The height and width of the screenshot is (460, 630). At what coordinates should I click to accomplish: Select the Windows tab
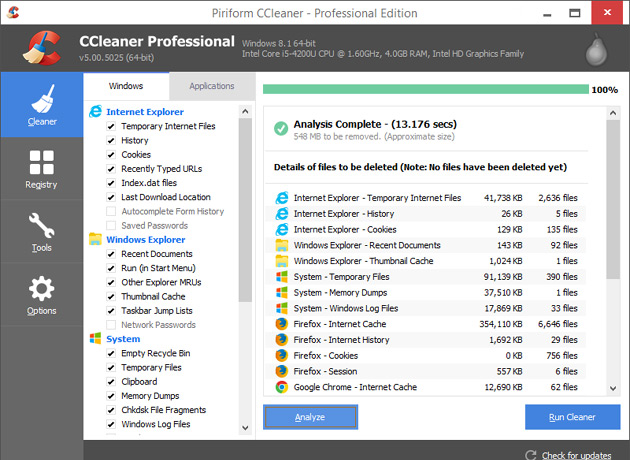pos(126,87)
